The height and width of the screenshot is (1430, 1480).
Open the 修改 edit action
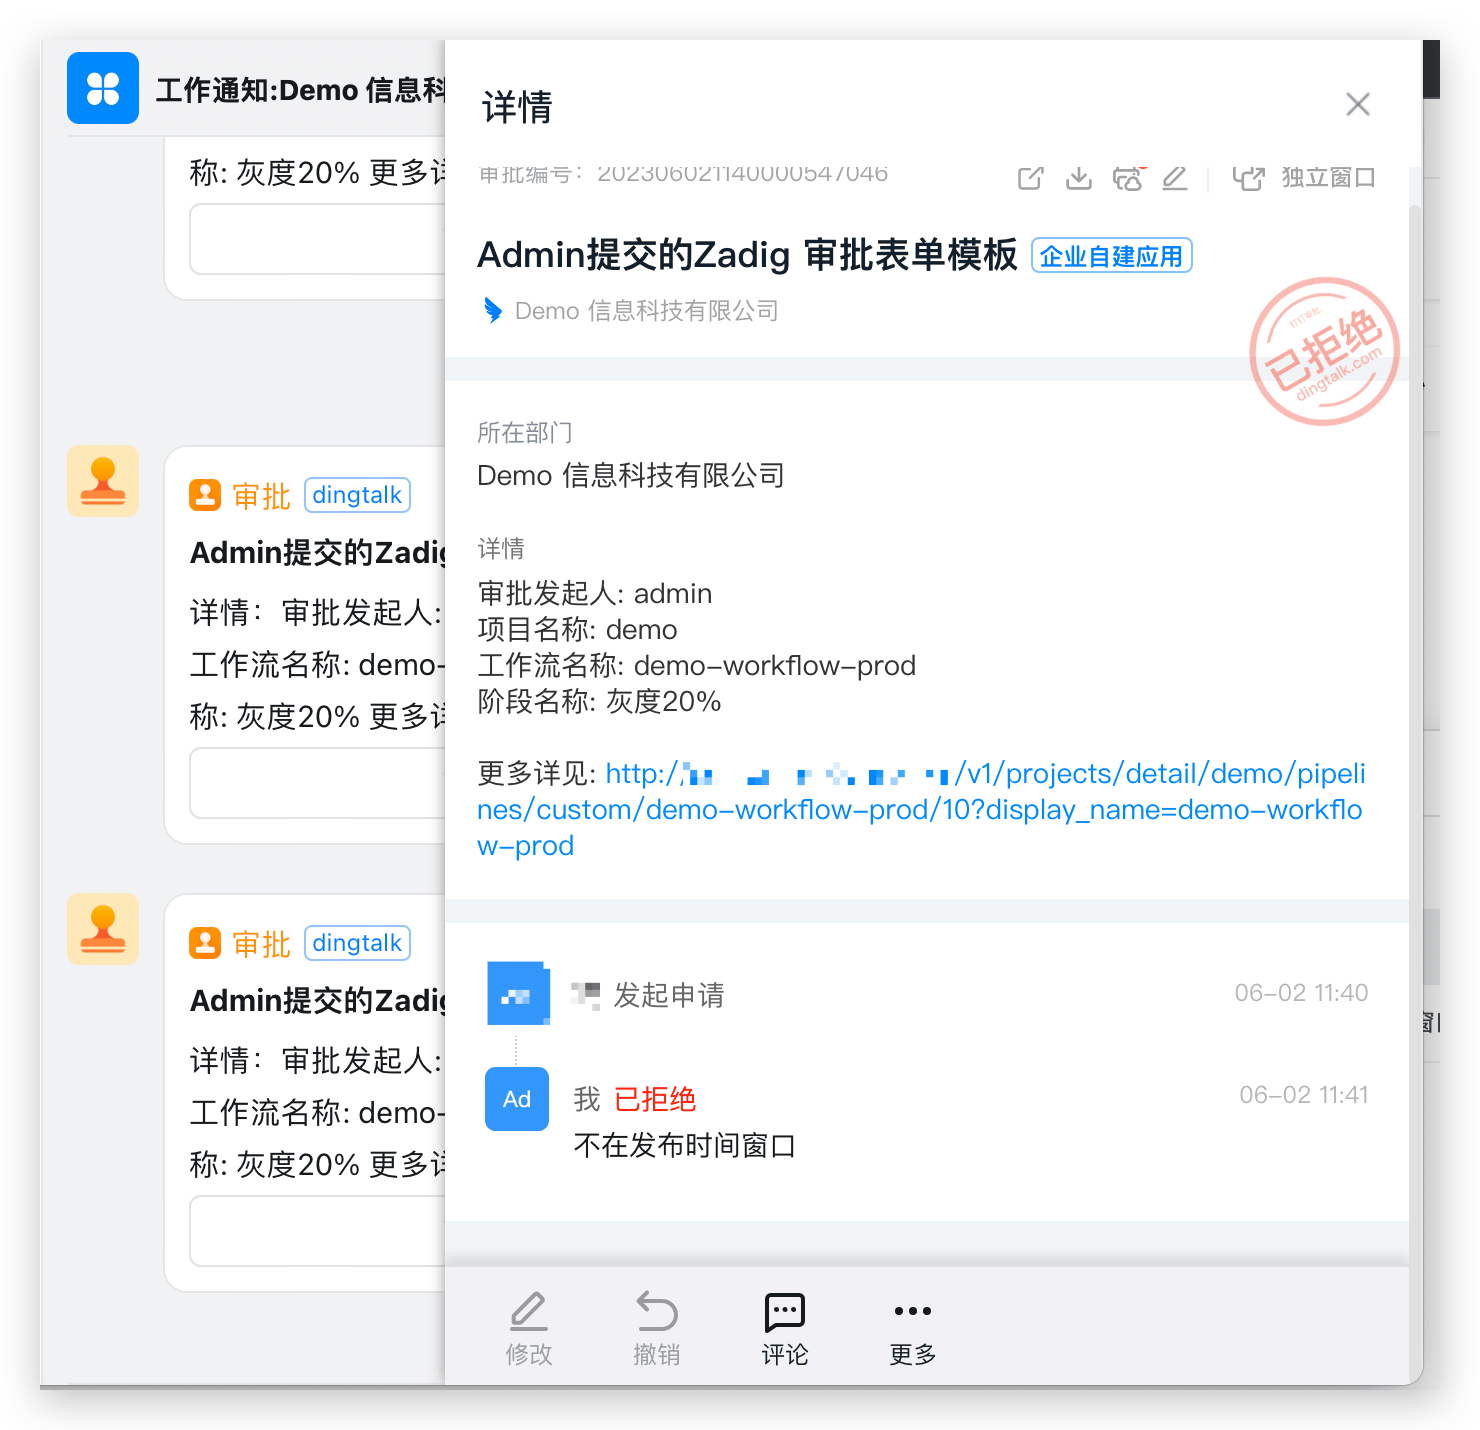tap(528, 1327)
